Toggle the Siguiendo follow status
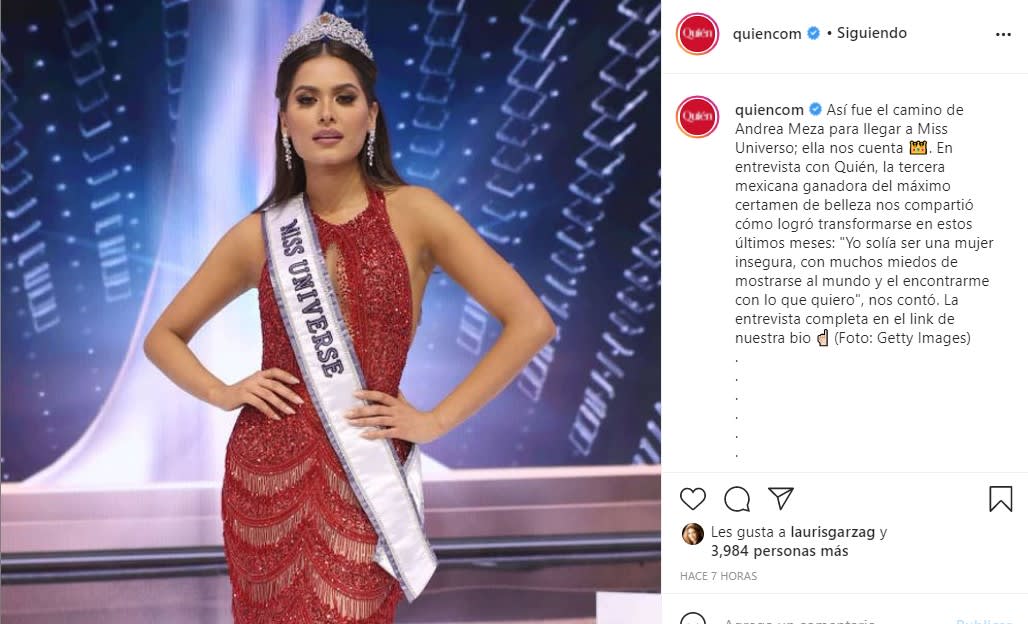The height and width of the screenshot is (624, 1028). [x=871, y=33]
